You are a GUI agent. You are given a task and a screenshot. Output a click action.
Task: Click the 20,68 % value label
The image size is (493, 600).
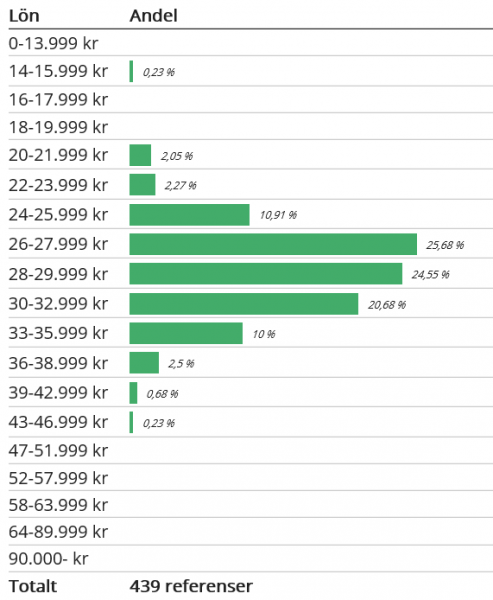387,305
